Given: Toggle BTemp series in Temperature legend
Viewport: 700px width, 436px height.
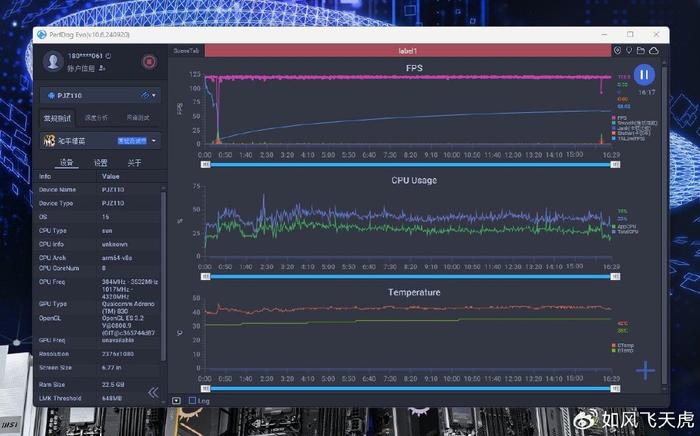Looking at the screenshot, I should click(x=623, y=350).
